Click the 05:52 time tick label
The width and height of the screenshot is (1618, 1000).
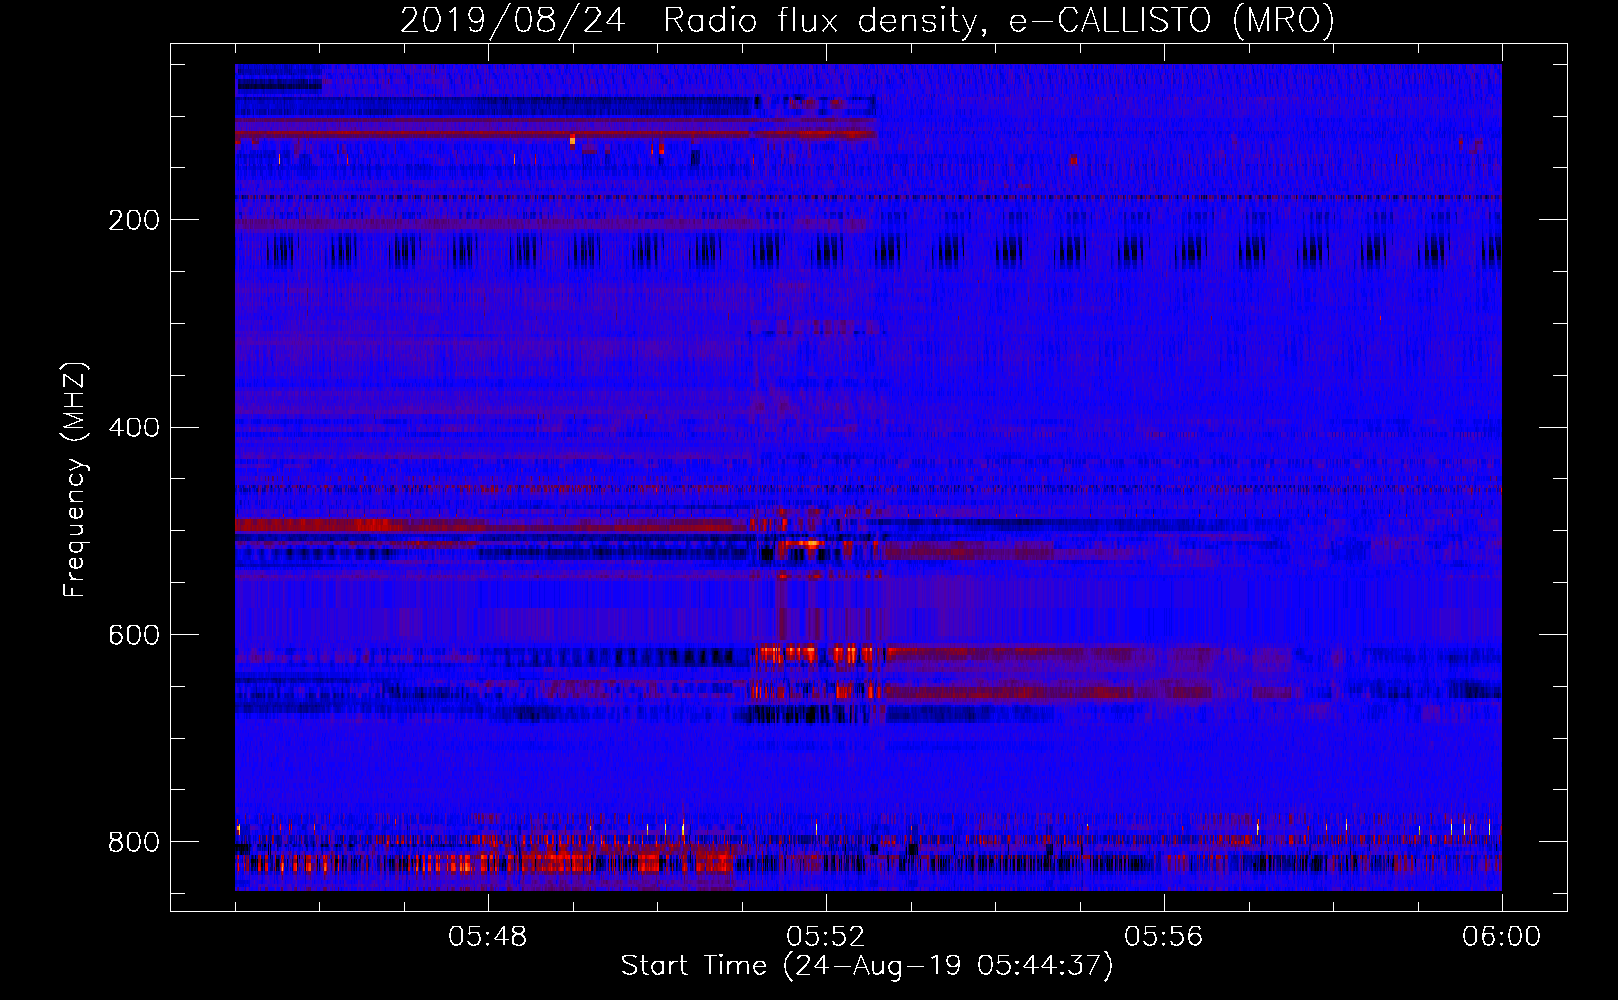coord(826,937)
